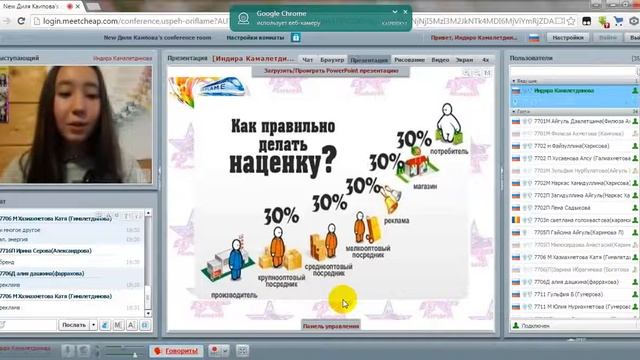Select user 7701М Айгуль Давлетшина
Viewport: 640px width, 360px height.
pyautogui.click(x=574, y=121)
